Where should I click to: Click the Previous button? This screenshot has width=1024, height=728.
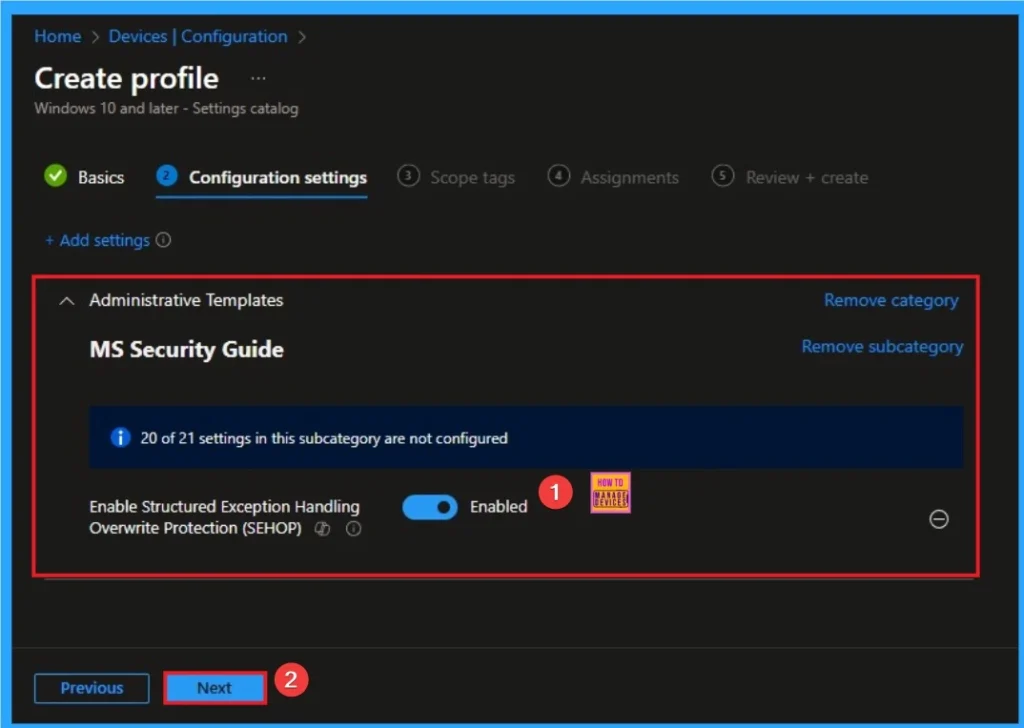coord(91,688)
